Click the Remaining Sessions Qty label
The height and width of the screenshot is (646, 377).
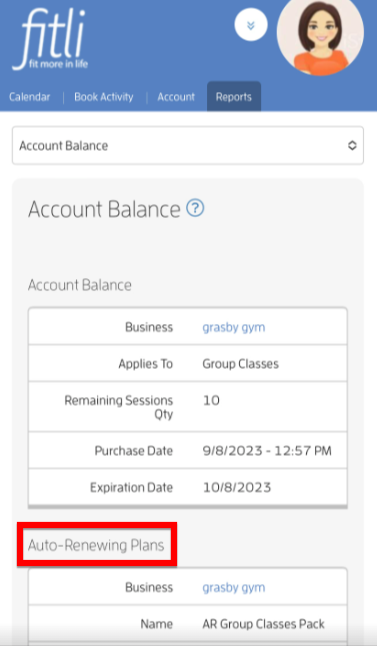coord(119,407)
